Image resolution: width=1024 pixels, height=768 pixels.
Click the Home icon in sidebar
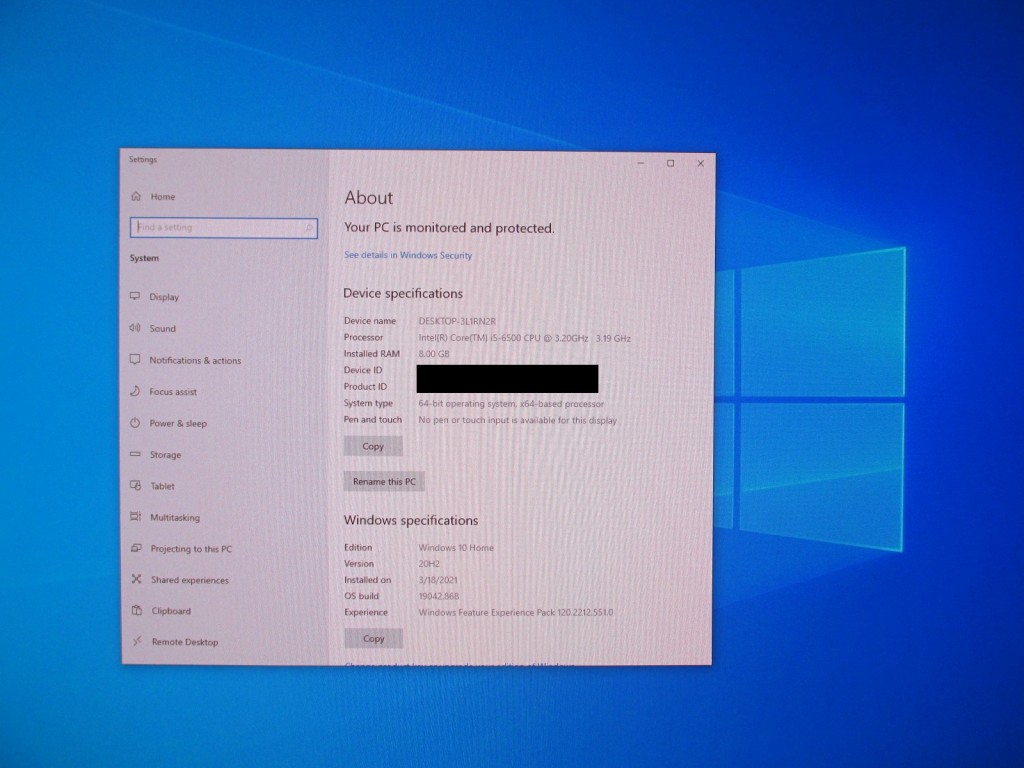coord(136,197)
